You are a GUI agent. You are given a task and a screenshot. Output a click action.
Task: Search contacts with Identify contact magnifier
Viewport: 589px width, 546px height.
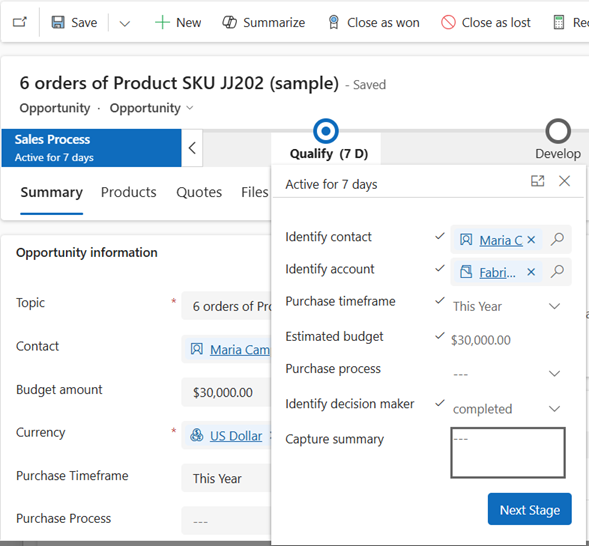coord(557,239)
